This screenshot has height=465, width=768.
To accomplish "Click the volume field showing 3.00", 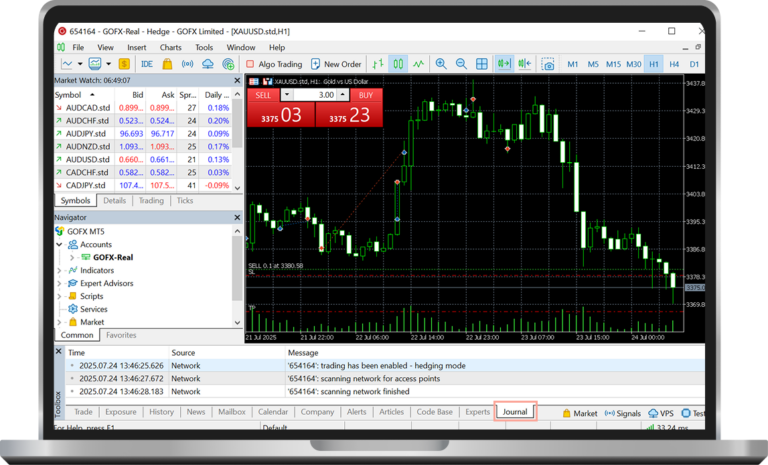I will coord(315,95).
